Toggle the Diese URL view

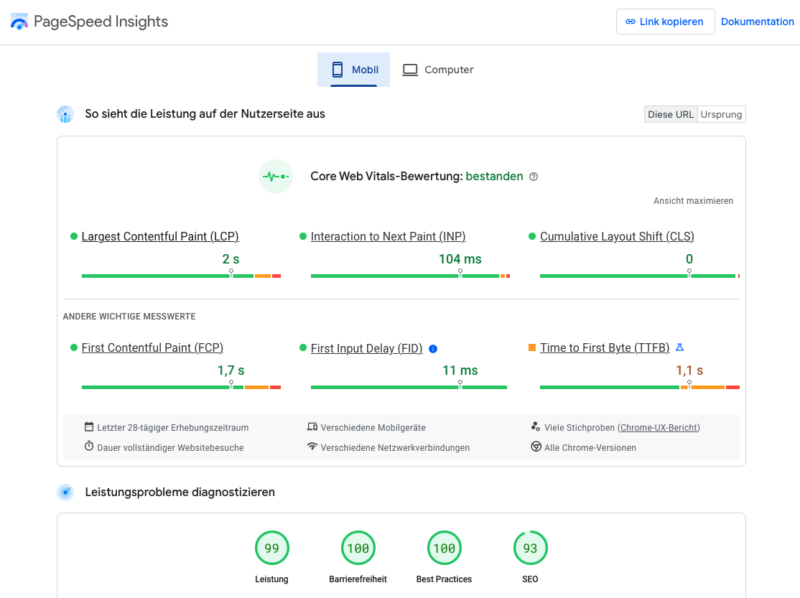click(x=670, y=114)
